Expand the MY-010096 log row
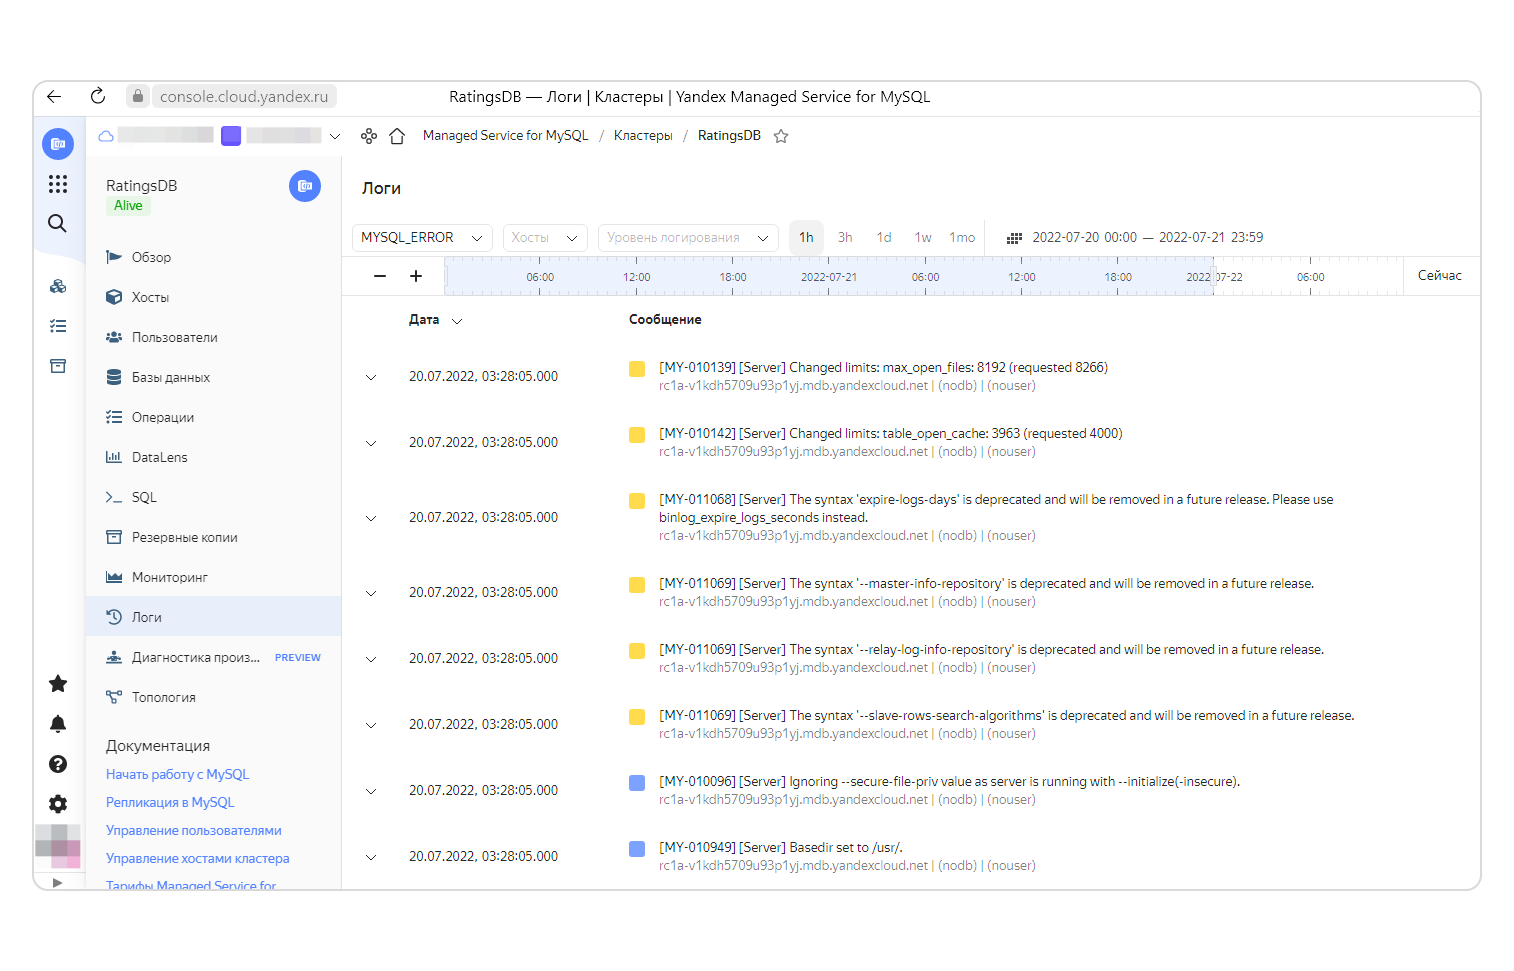 (x=371, y=791)
